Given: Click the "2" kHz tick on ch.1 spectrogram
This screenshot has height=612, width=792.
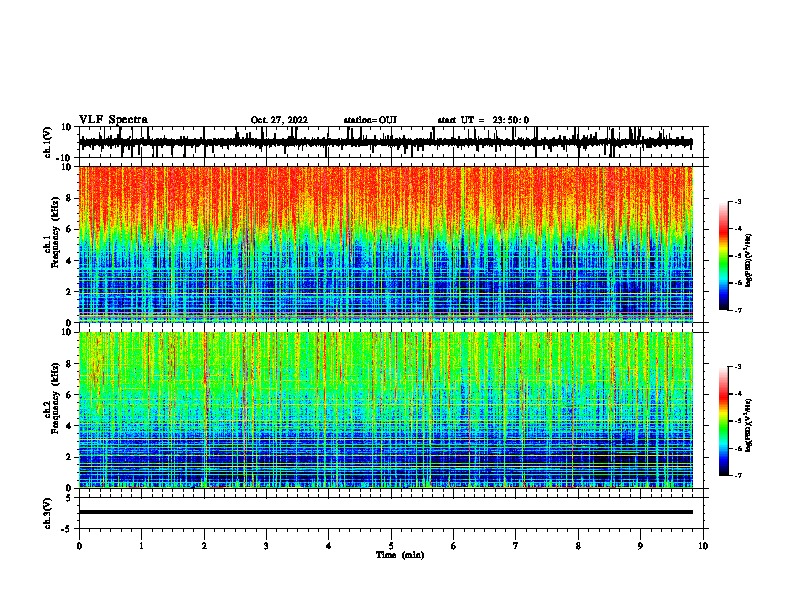Looking at the screenshot, I should tap(69, 292).
